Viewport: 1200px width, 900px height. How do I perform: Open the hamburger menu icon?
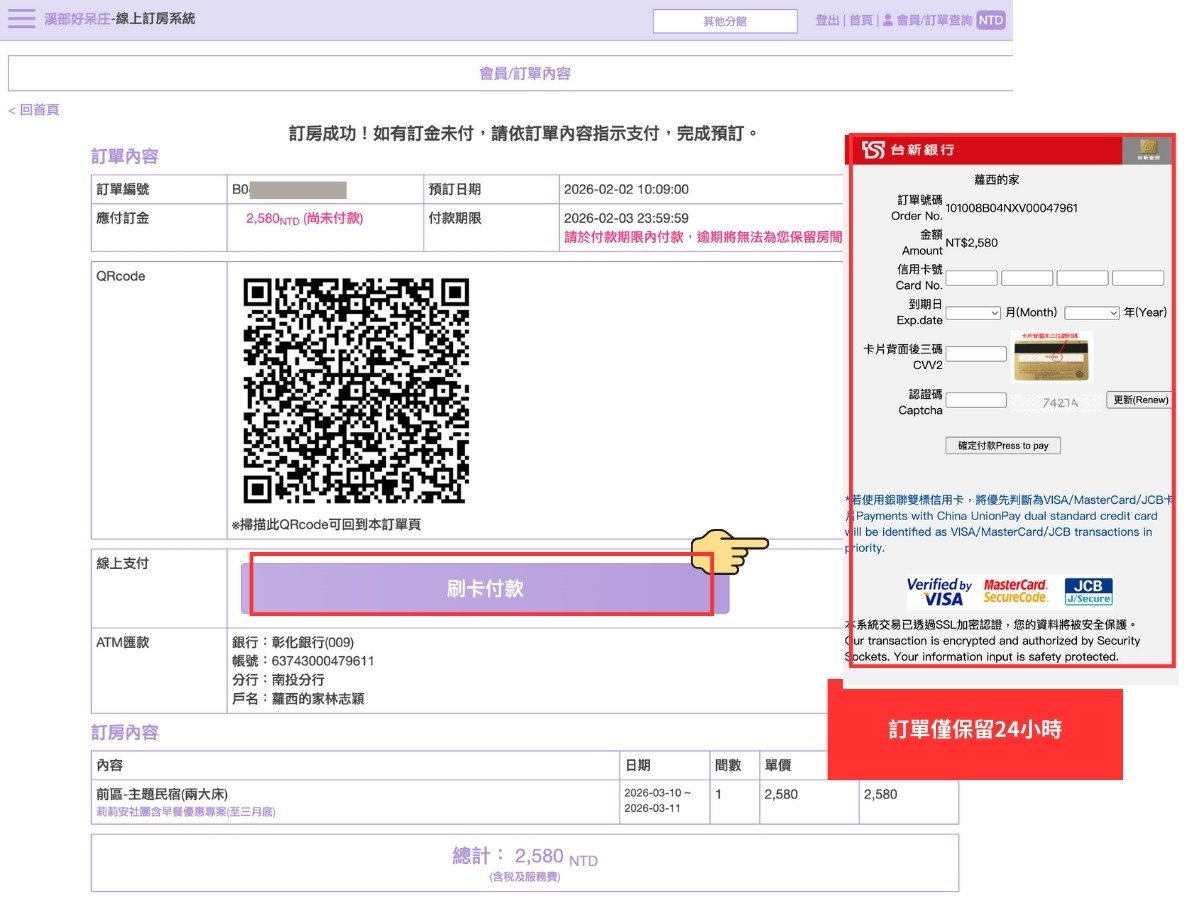(x=21, y=19)
